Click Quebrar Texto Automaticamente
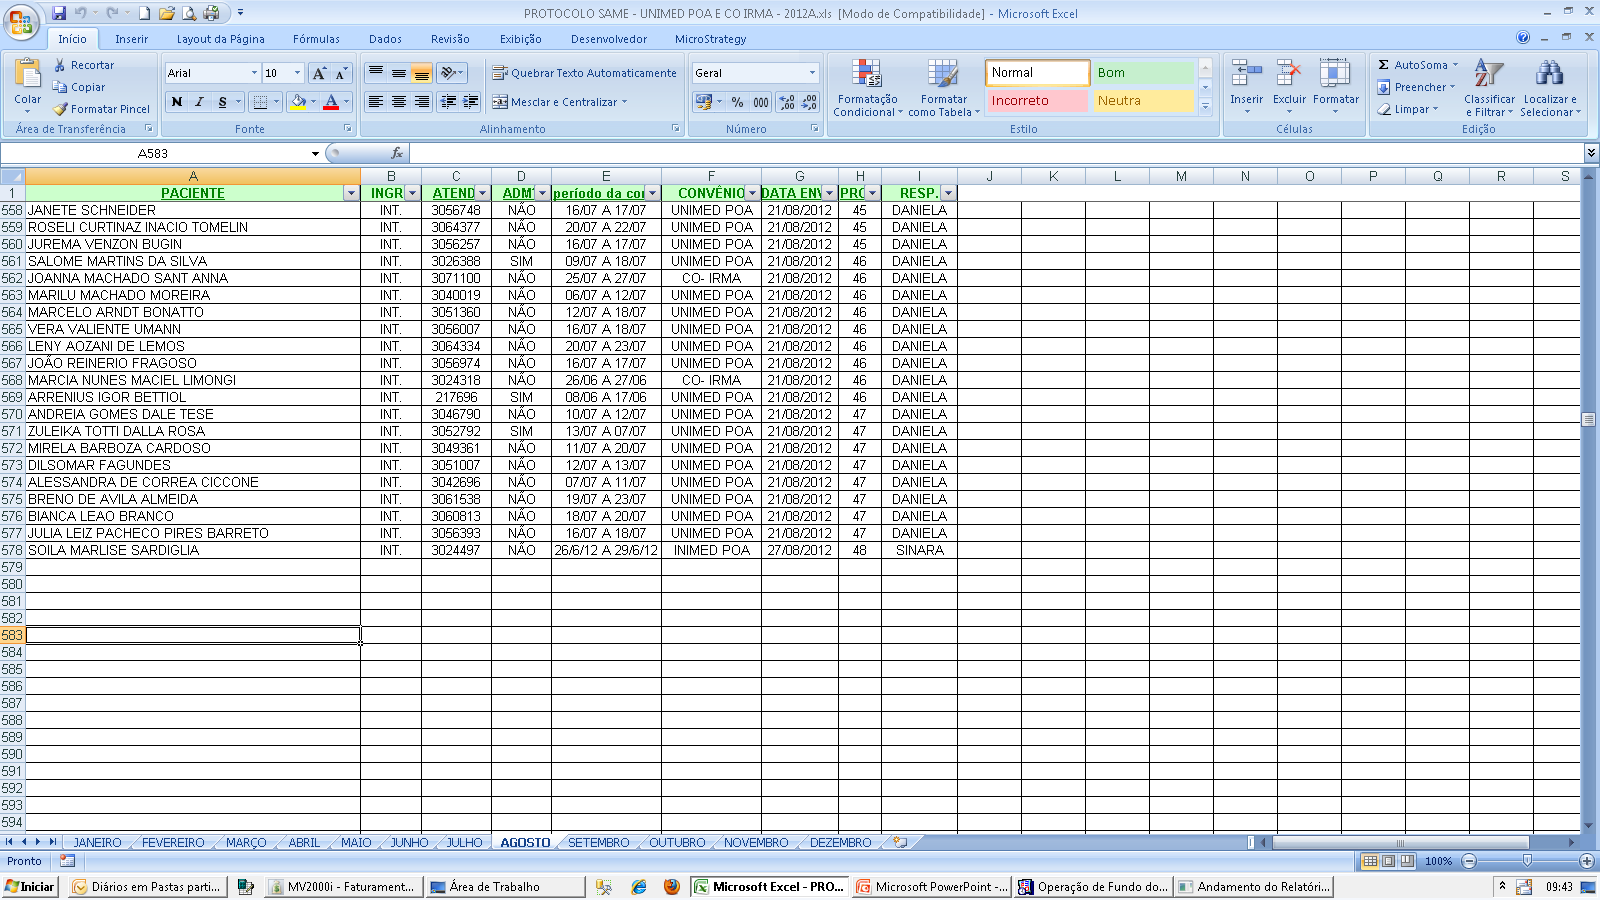1600x900 pixels. pyautogui.click(x=584, y=73)
